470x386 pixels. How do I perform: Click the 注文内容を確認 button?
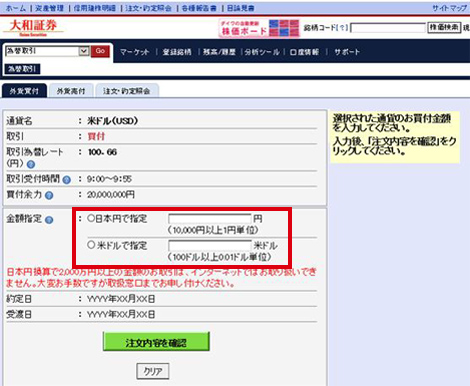pyautogui.click(x=156, y=342)
